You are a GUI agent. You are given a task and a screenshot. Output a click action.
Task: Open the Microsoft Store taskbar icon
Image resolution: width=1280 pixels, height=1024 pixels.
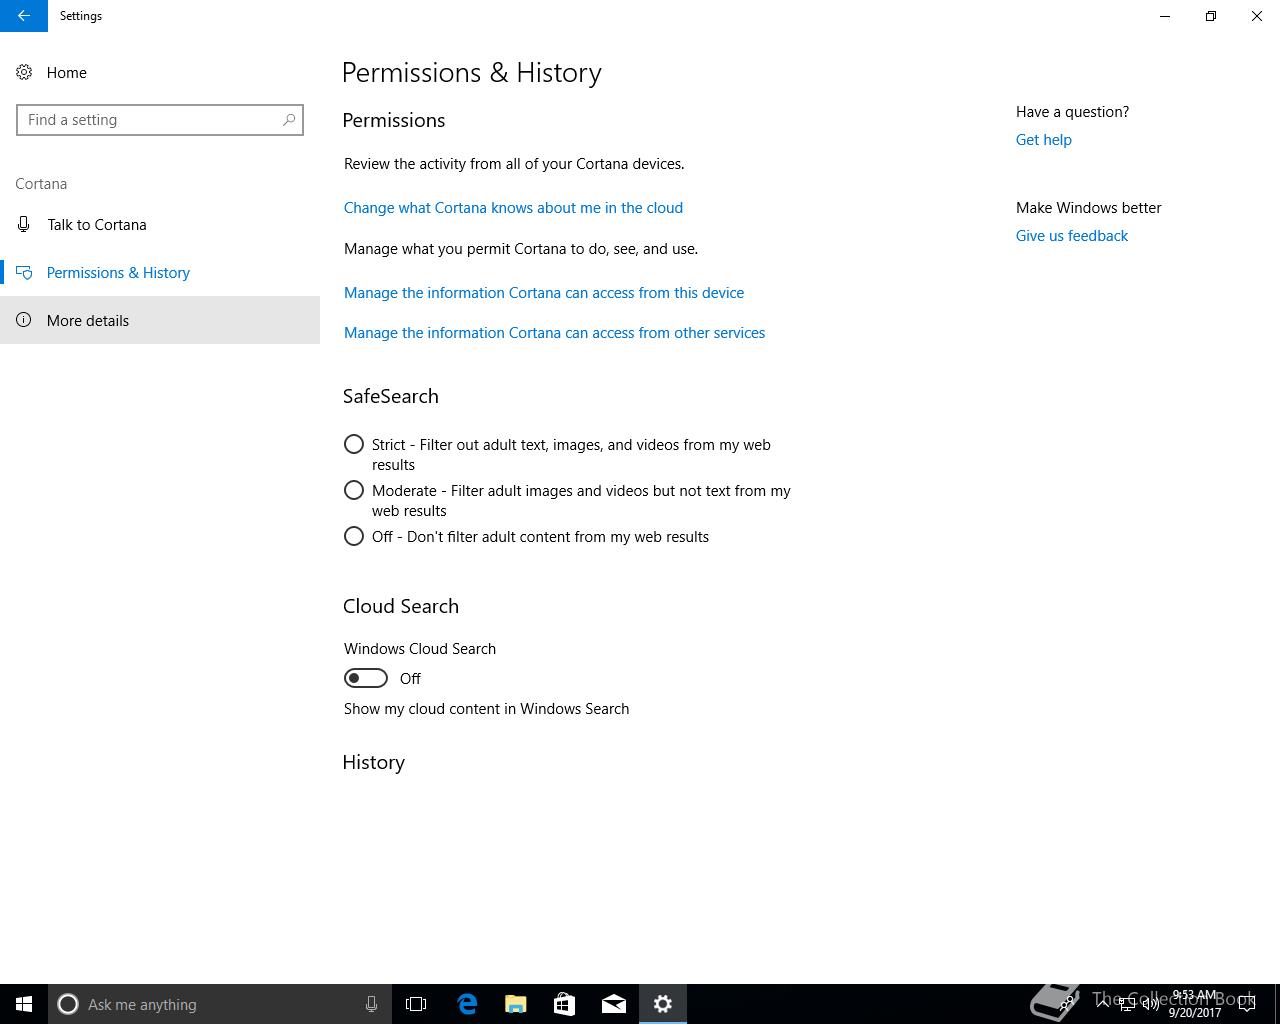[x=565, y=1004]
